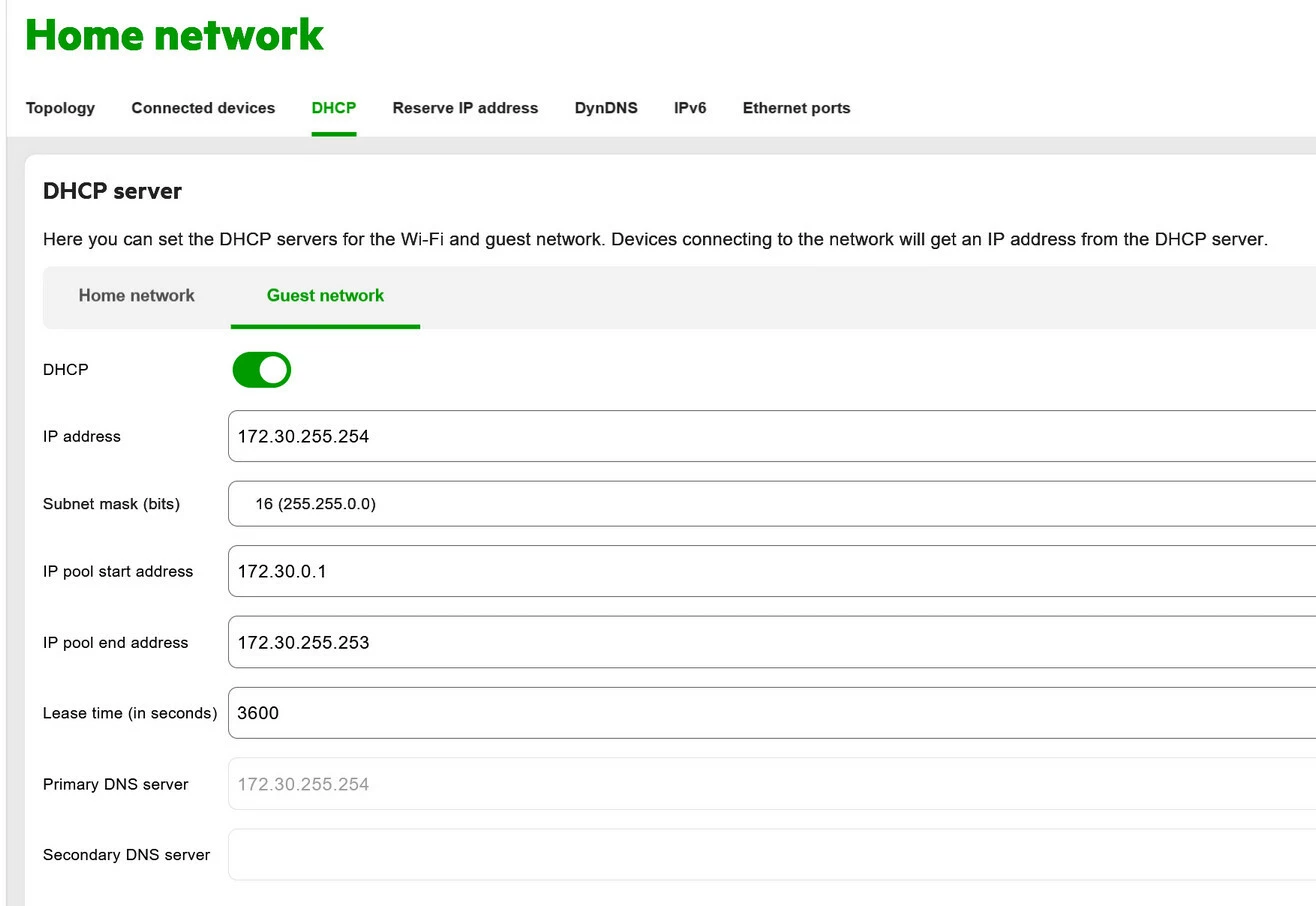
Task: Switch to the Ethernet ports tab
Action: click(x=796, y=108)
